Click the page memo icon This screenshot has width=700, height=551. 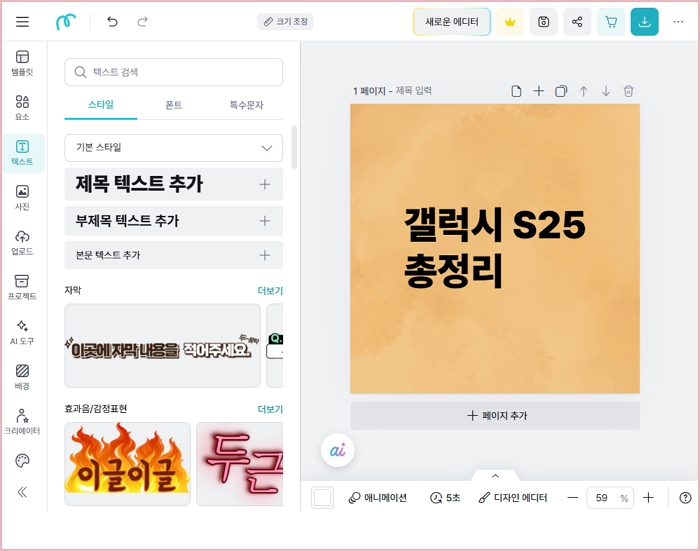coord(516,91)
